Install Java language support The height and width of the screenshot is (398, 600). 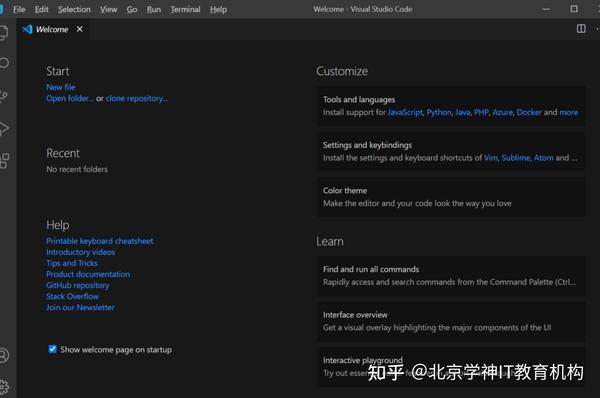click(x=463, y=113)
